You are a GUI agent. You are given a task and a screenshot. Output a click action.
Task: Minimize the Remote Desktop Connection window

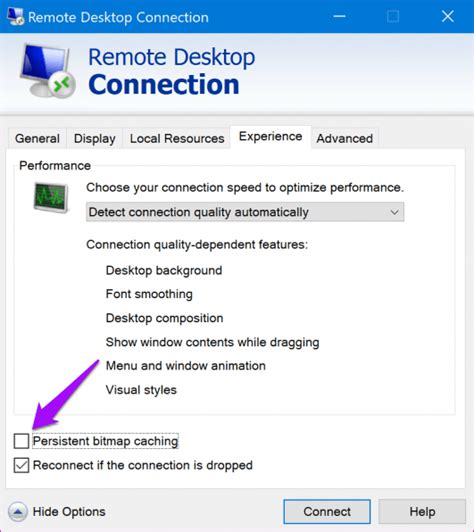pyautogui.click(x=339, y=16)
